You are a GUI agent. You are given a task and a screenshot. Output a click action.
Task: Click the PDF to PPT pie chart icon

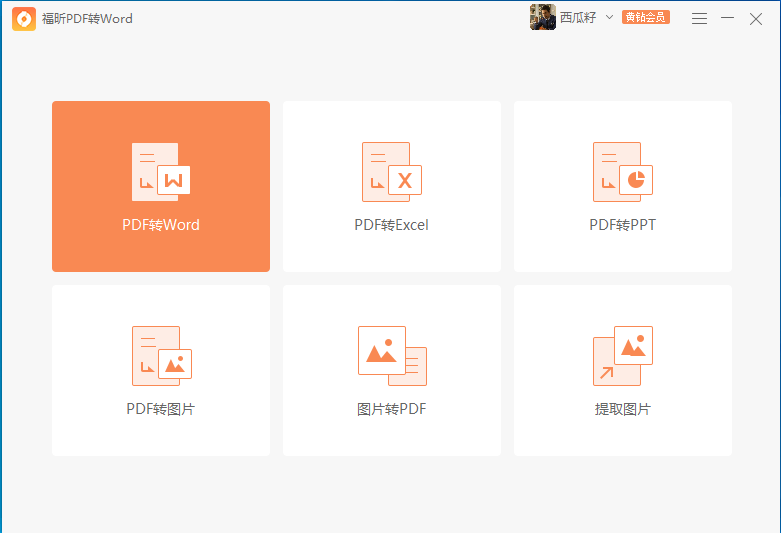point(622,172)
